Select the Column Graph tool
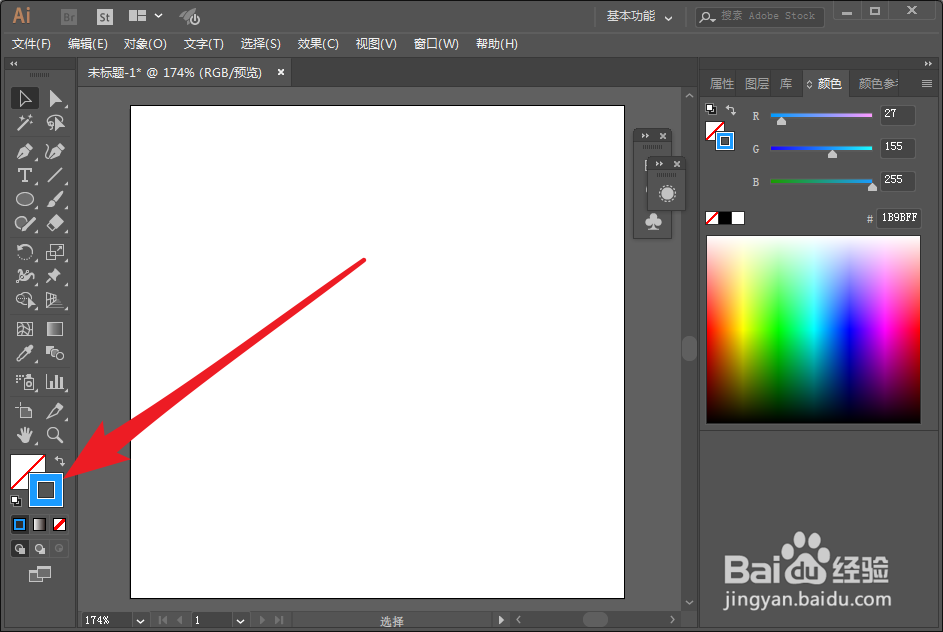Screen dimensions: 943x632 55,382
